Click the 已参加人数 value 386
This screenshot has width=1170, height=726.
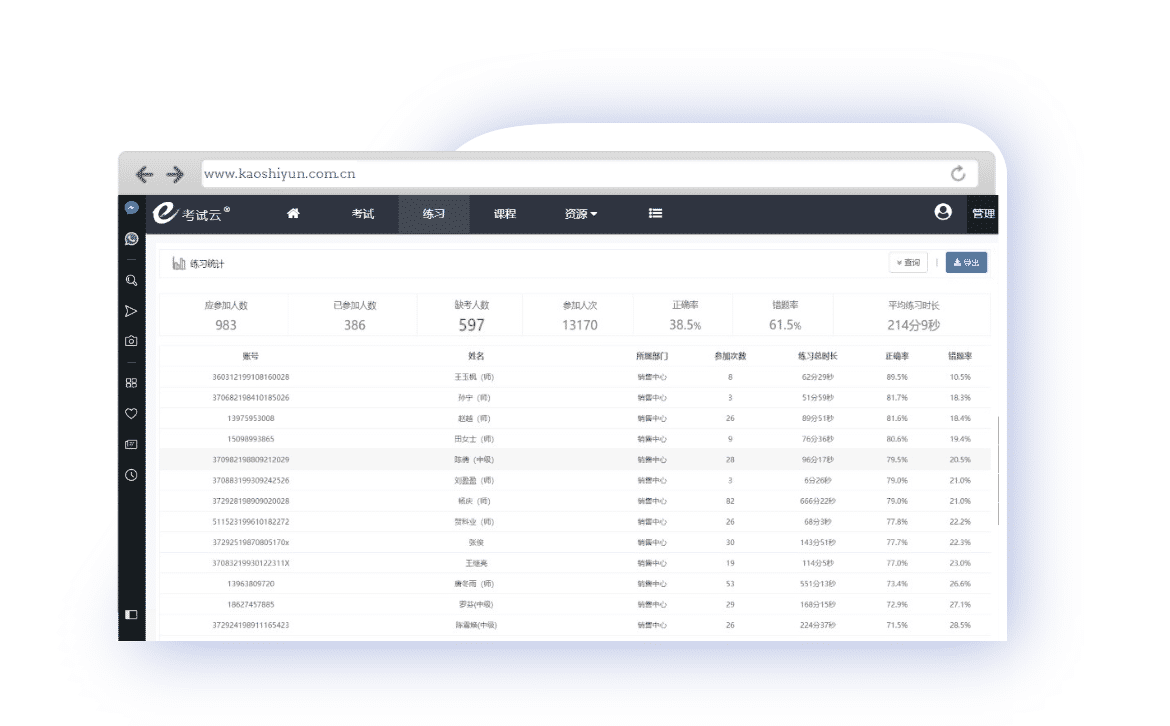(x=354, y=325)
